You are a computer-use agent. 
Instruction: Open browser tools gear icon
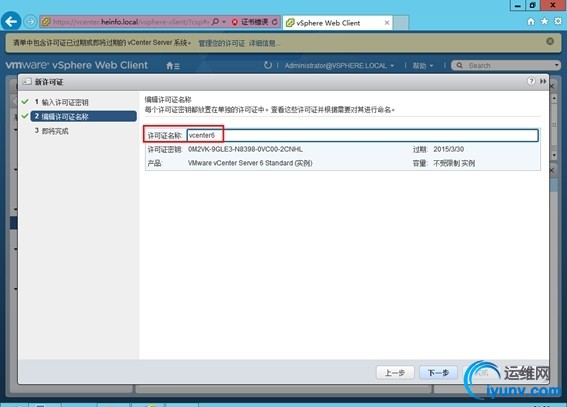point(558,22)
